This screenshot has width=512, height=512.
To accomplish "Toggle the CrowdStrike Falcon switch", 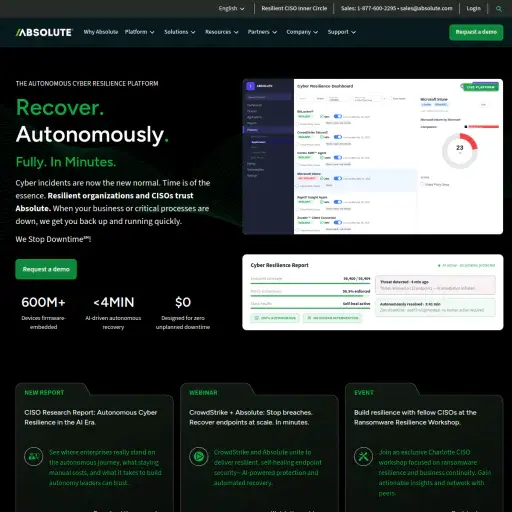I will [x=338, y=137].
